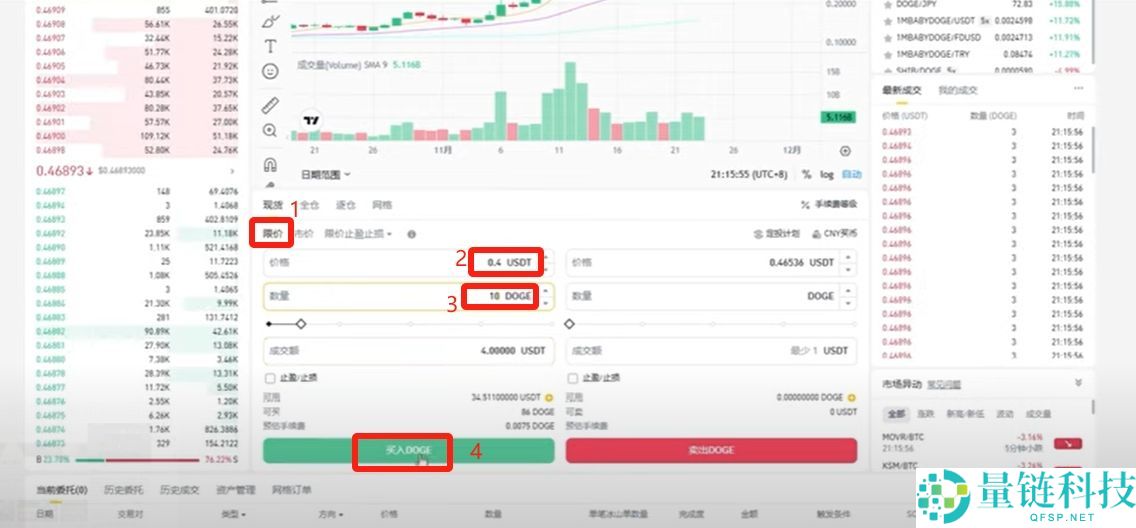Viewport: 1136px width, 528px height.
Task: Select the ruler measure tool
Action: (x=270, y=106)
